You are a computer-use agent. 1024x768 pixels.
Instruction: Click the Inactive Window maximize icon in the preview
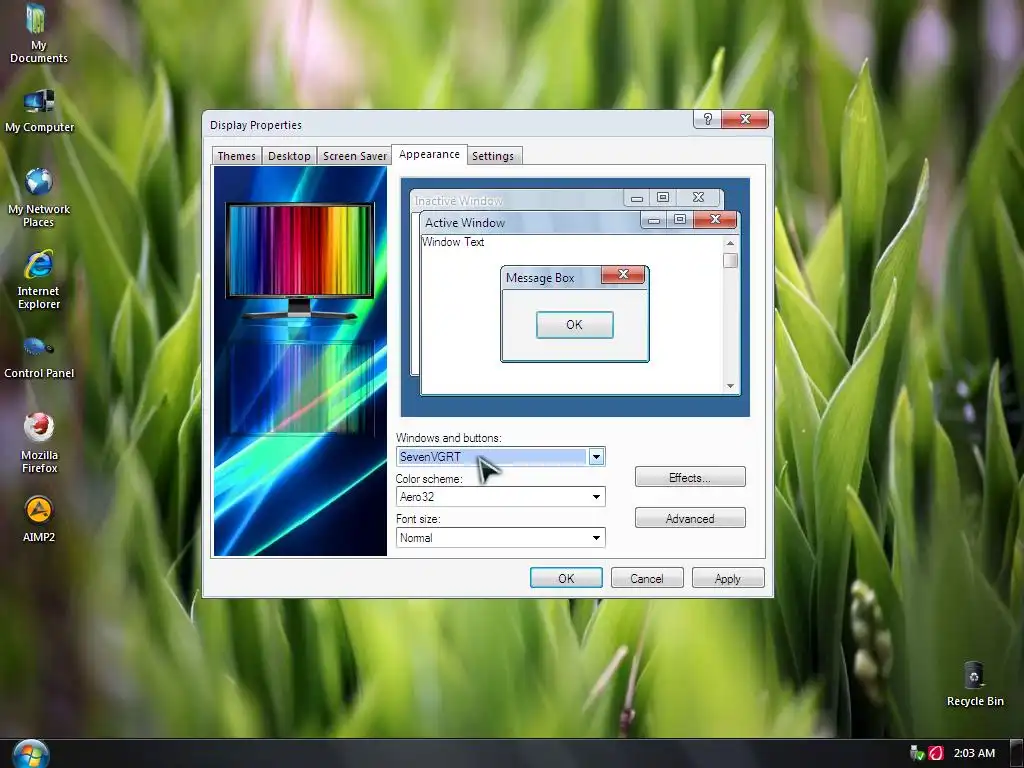tap(663, 197)
